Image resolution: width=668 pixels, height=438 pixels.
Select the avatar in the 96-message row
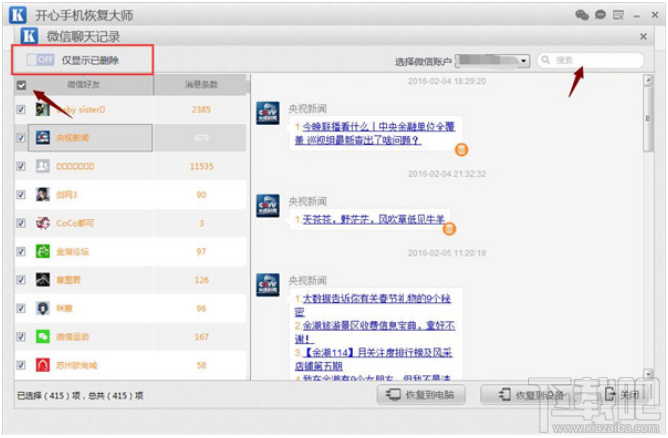(x=43, y=308)
